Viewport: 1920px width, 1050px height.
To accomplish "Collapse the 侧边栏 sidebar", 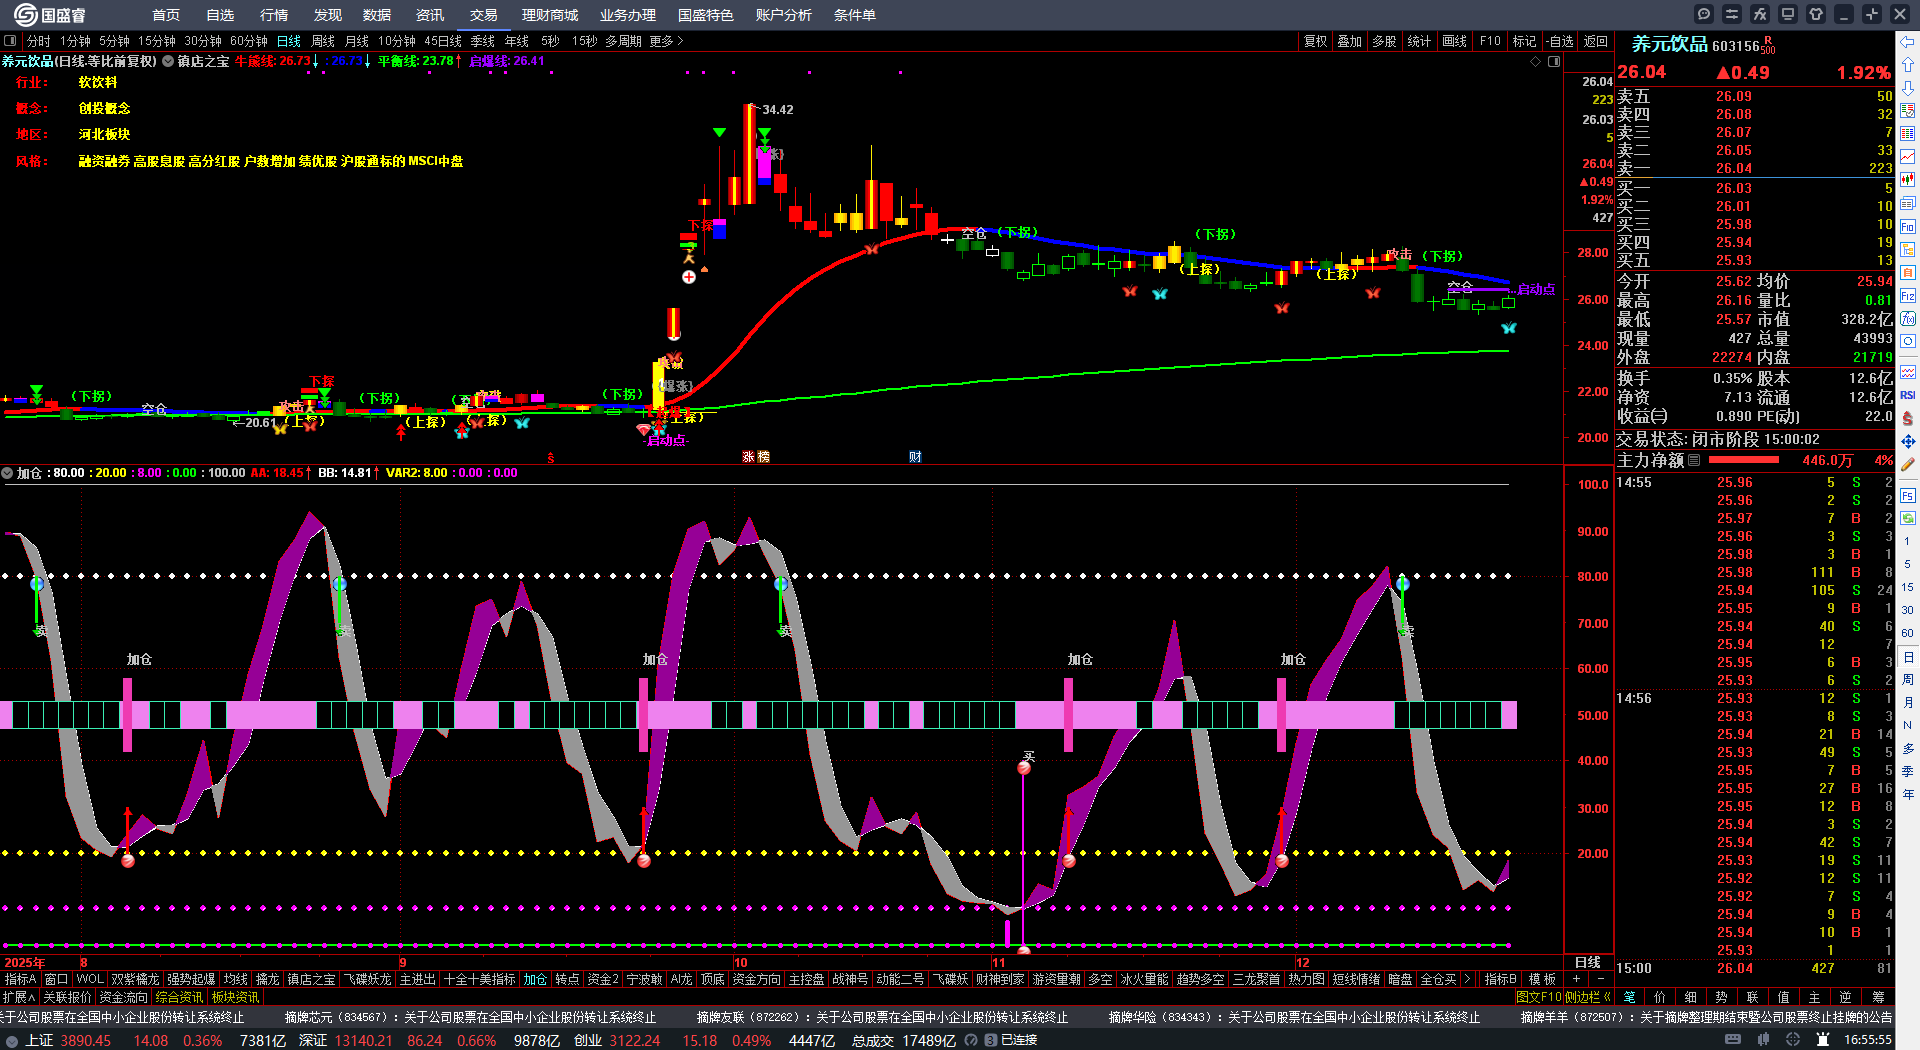I will (x=1588, y=997).
